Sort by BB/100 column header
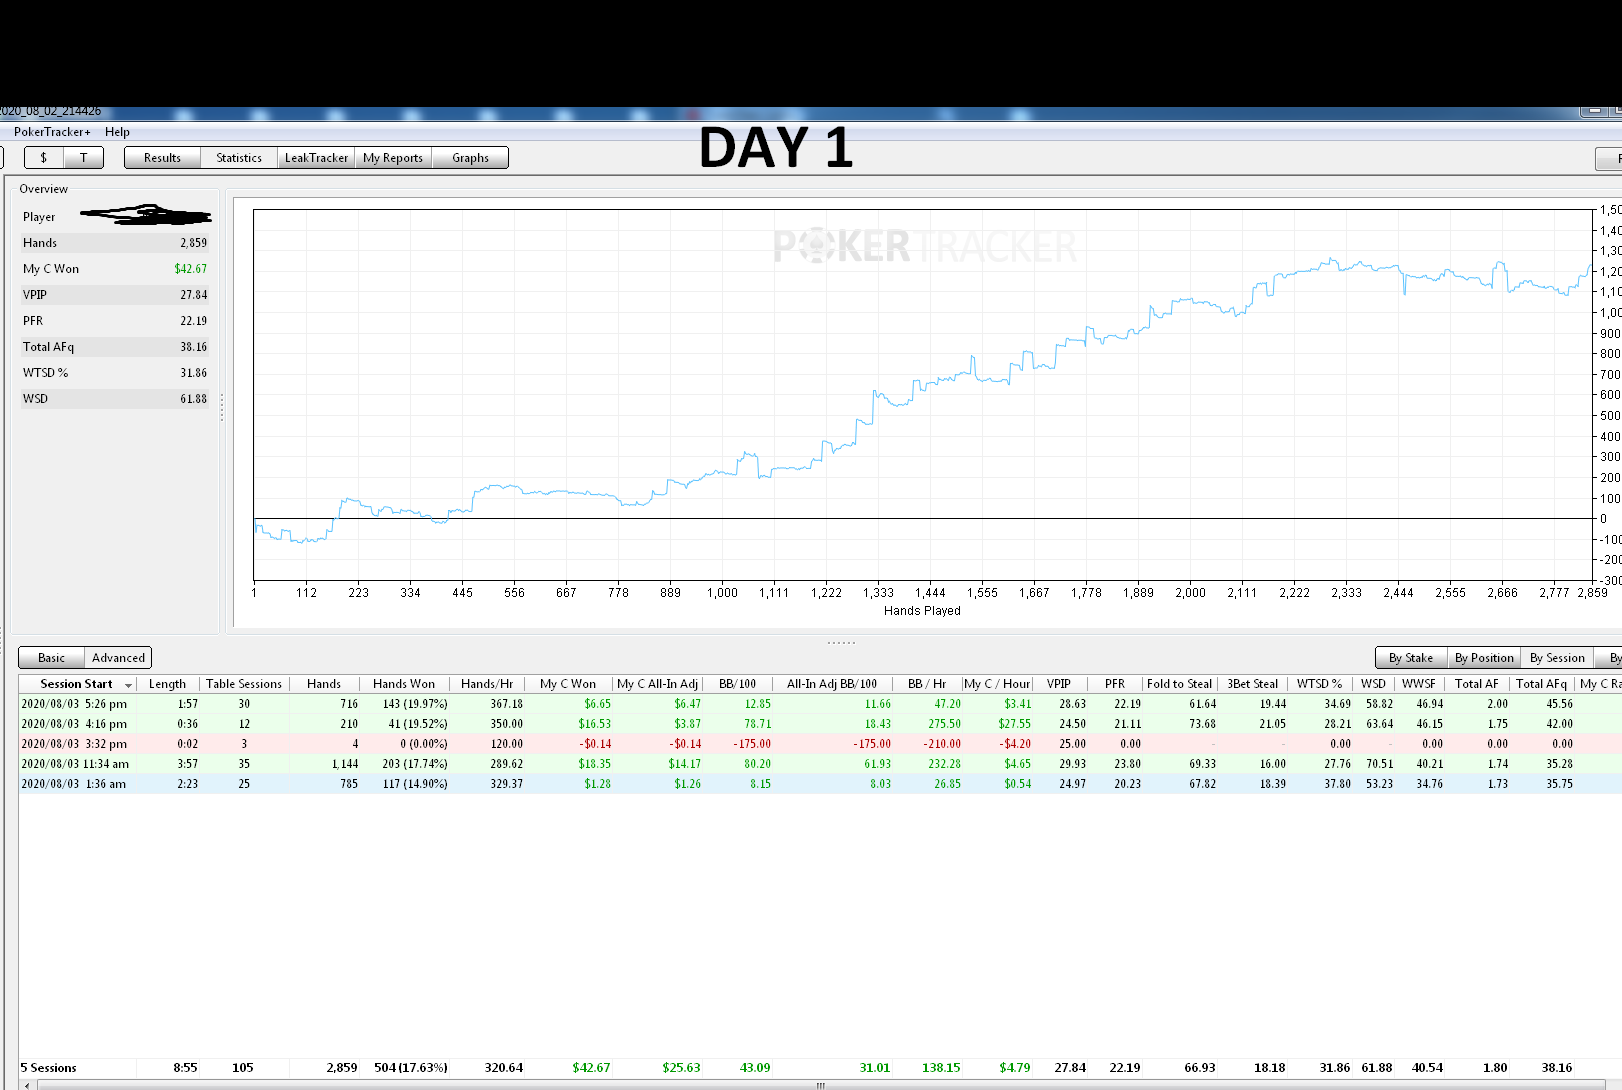This screenshot has height=1090, width=1622. coord(738,684)
